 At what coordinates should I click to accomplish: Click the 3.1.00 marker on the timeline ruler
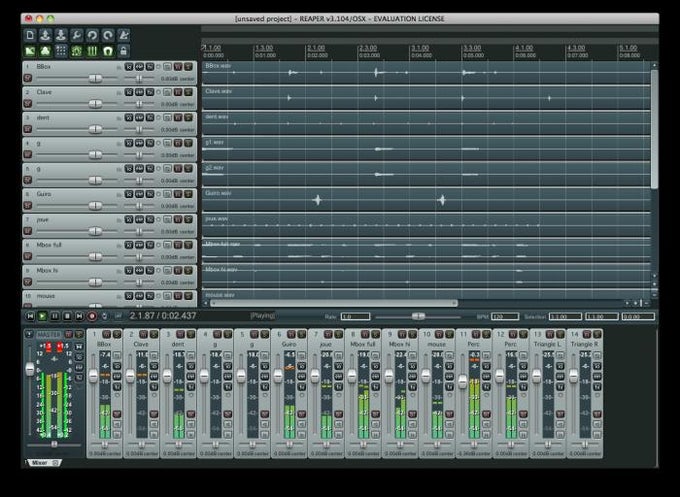(x=420, y=48)
